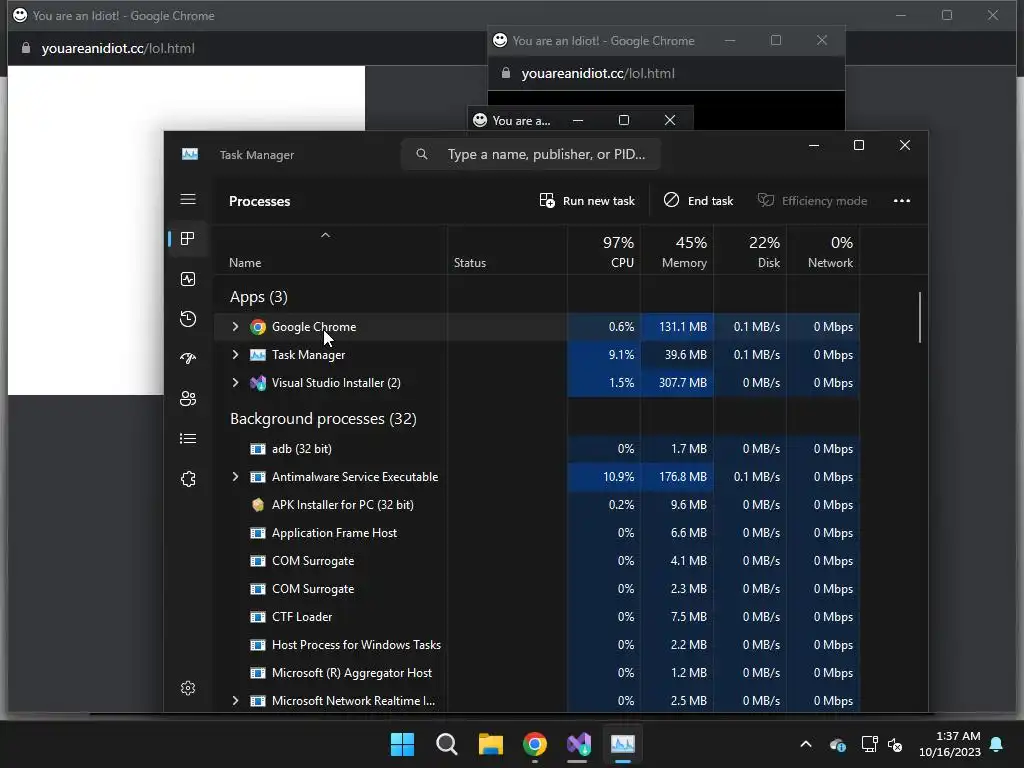Click Task Manager vertical scrollbar thumb
Screen dimensions: 1024x768
pos(920,317)
